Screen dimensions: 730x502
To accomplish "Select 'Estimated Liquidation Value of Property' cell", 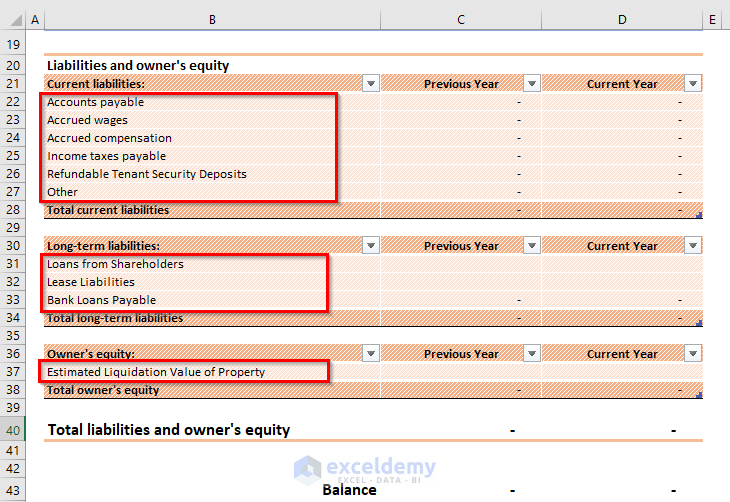I will coord(212,372).
